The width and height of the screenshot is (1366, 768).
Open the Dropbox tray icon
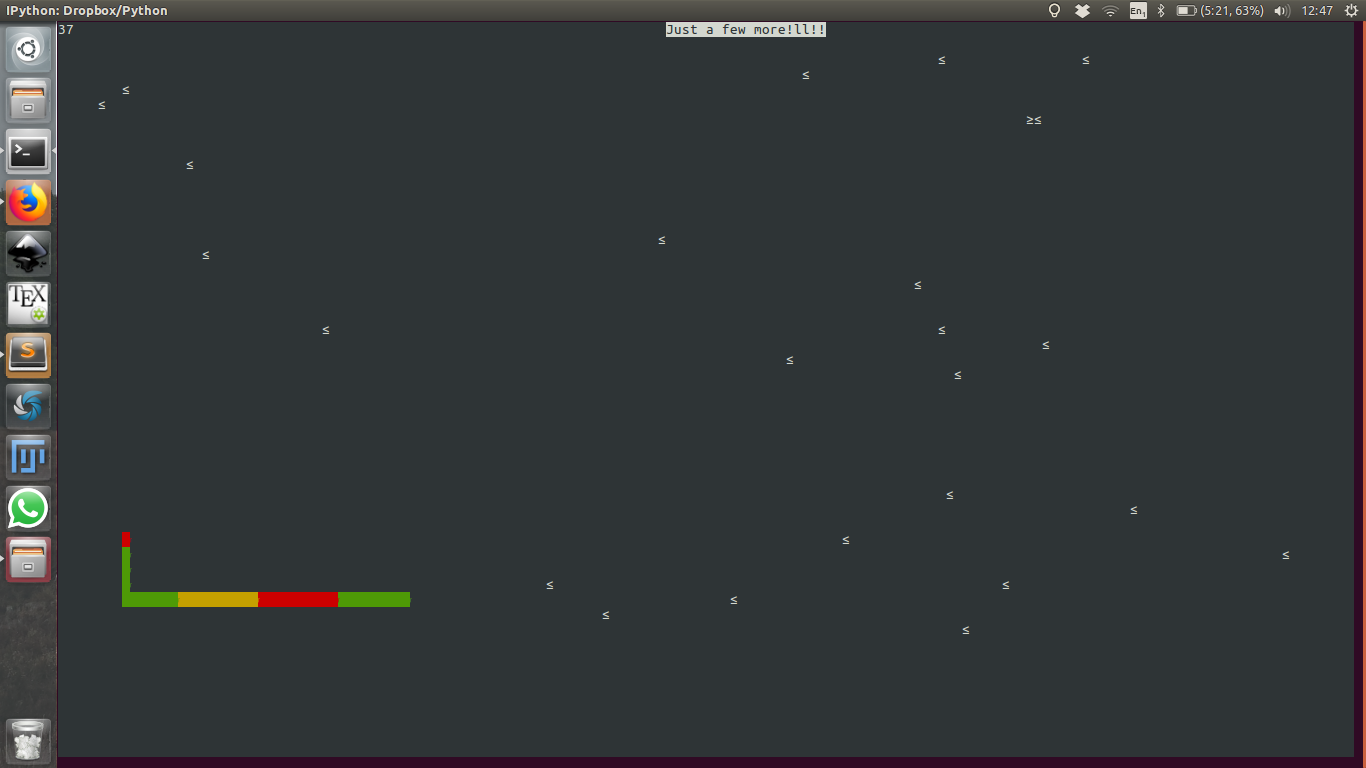click(x=1081, y=10)
